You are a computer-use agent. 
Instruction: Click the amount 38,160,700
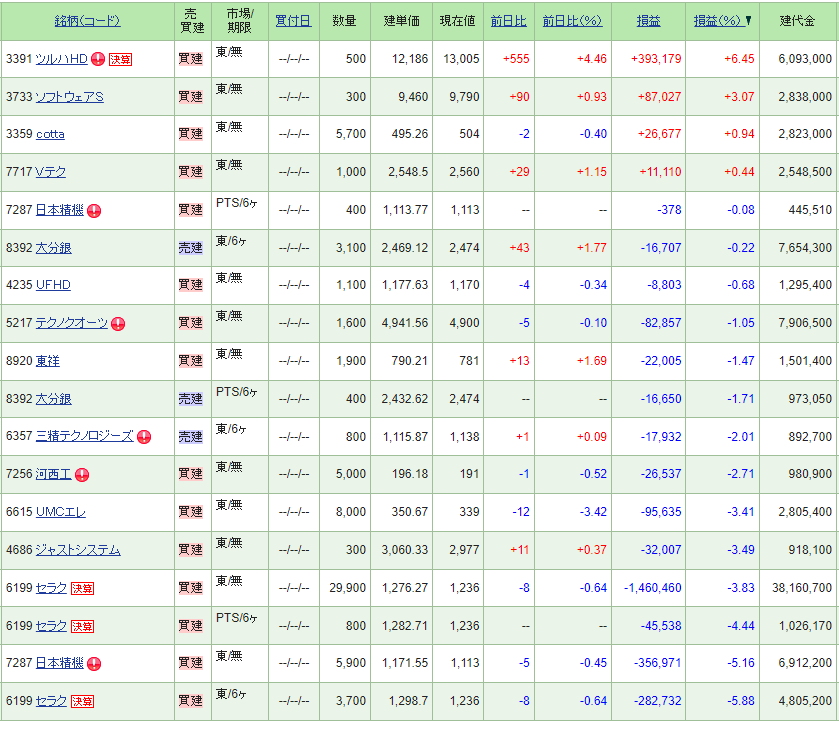pos(802,588)
